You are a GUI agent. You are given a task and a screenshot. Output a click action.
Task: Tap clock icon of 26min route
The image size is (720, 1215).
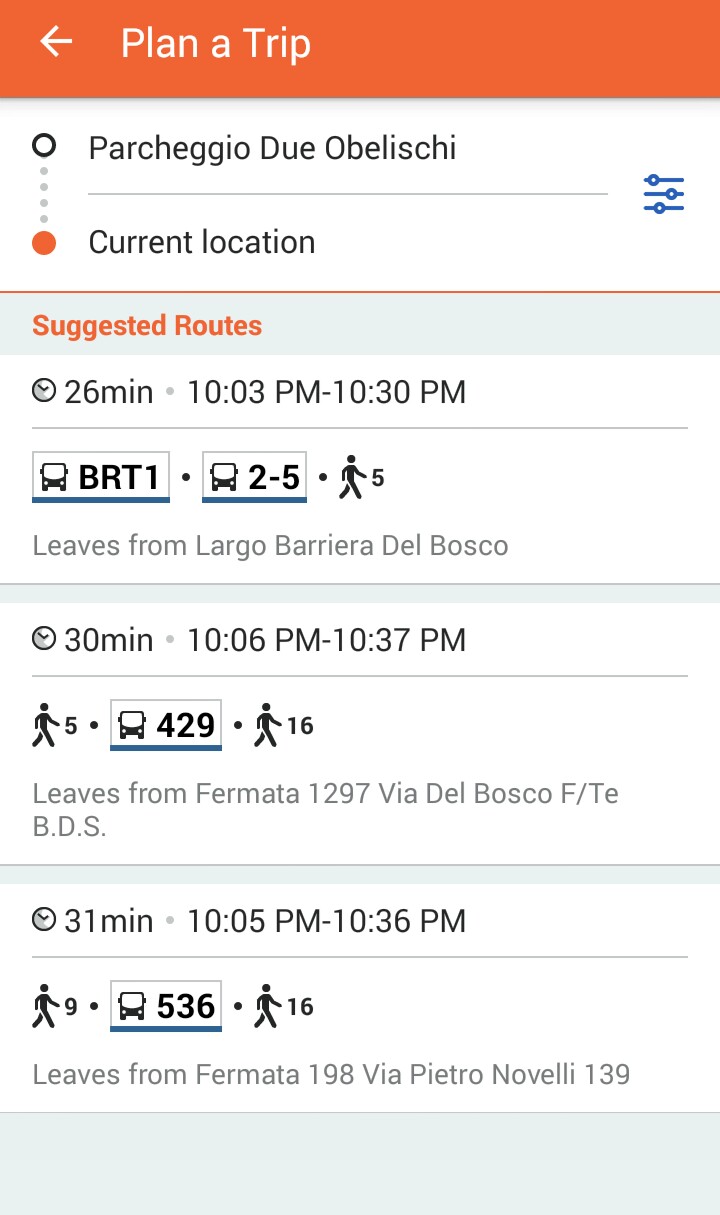coord(44,391)
